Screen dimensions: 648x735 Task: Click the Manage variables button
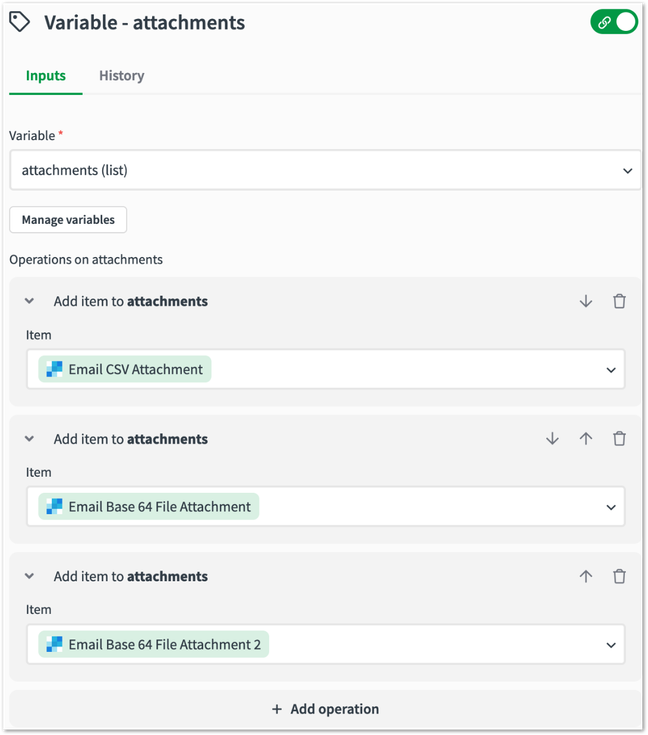tap(68, 220)
